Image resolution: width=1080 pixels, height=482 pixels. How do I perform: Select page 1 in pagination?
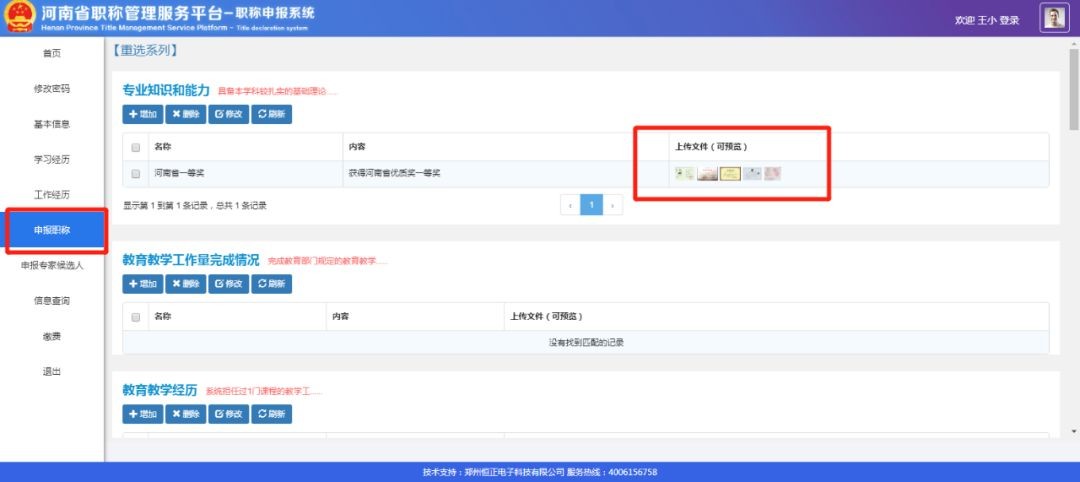point(592,205)
